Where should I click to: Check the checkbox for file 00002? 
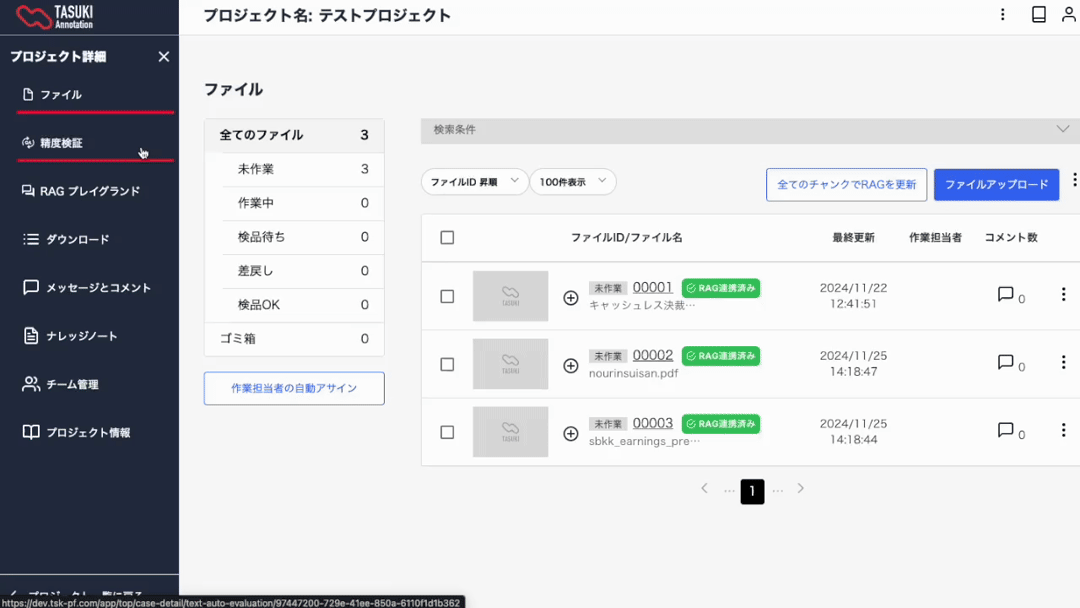tap(447, 364)
